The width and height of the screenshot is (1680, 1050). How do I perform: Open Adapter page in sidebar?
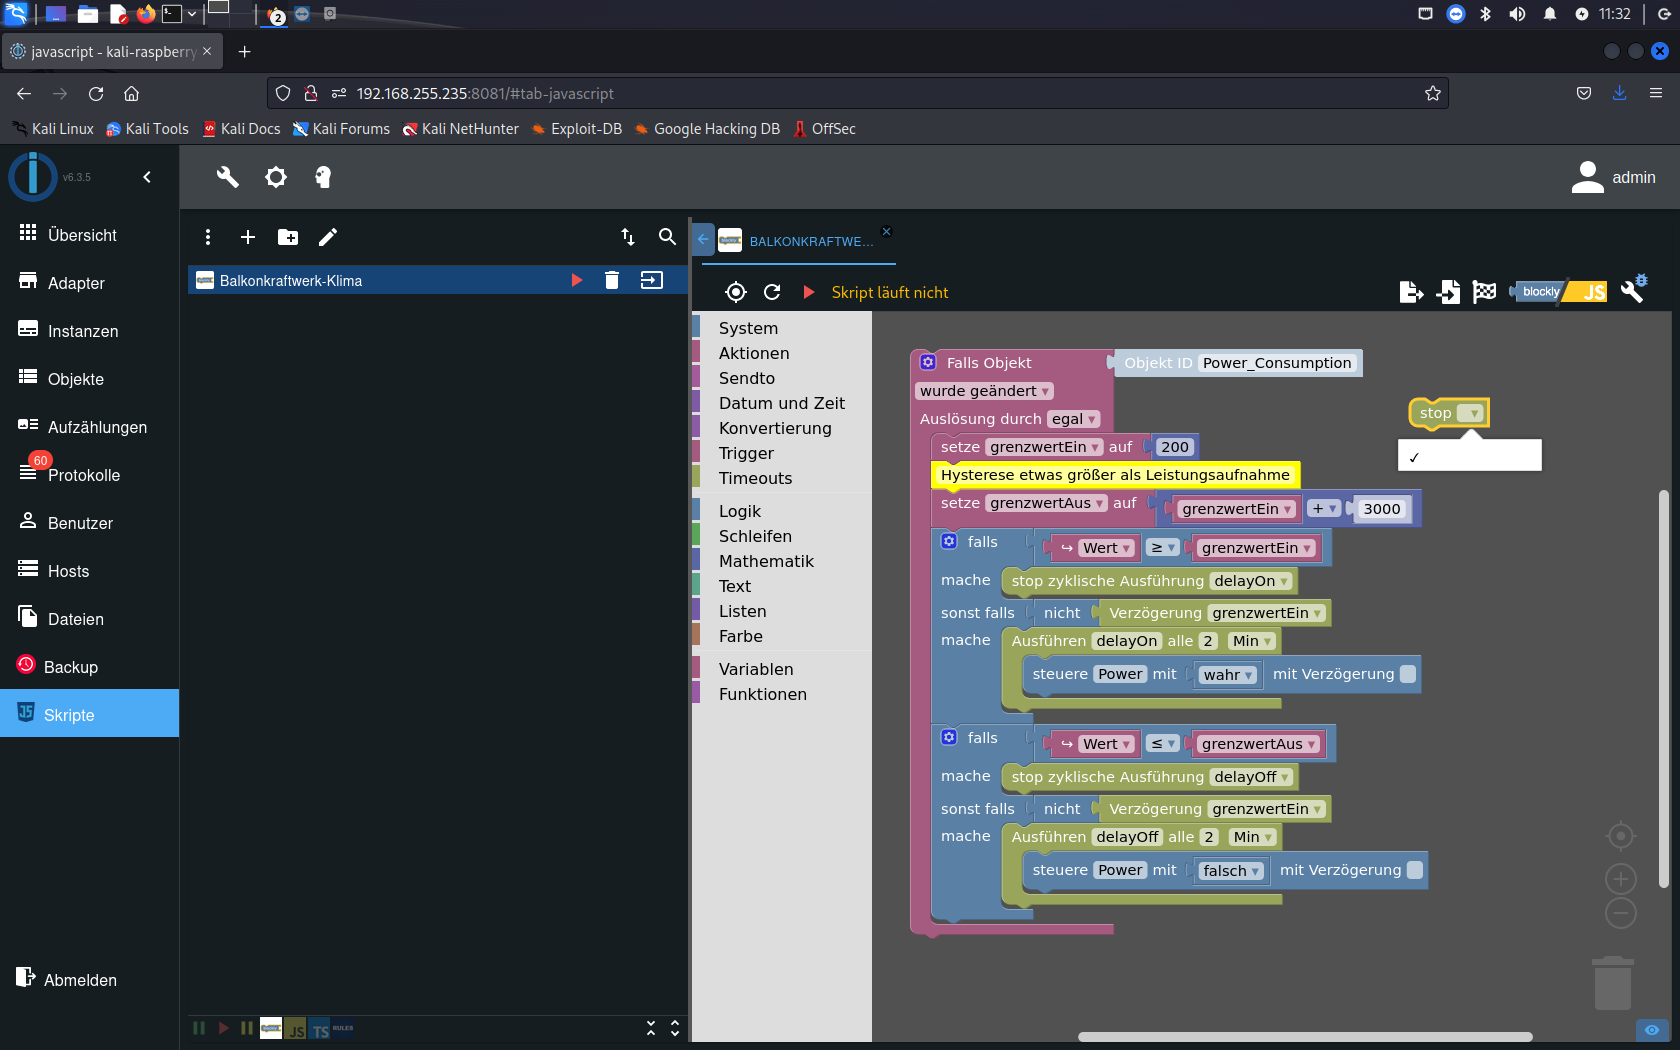point(90,283)
